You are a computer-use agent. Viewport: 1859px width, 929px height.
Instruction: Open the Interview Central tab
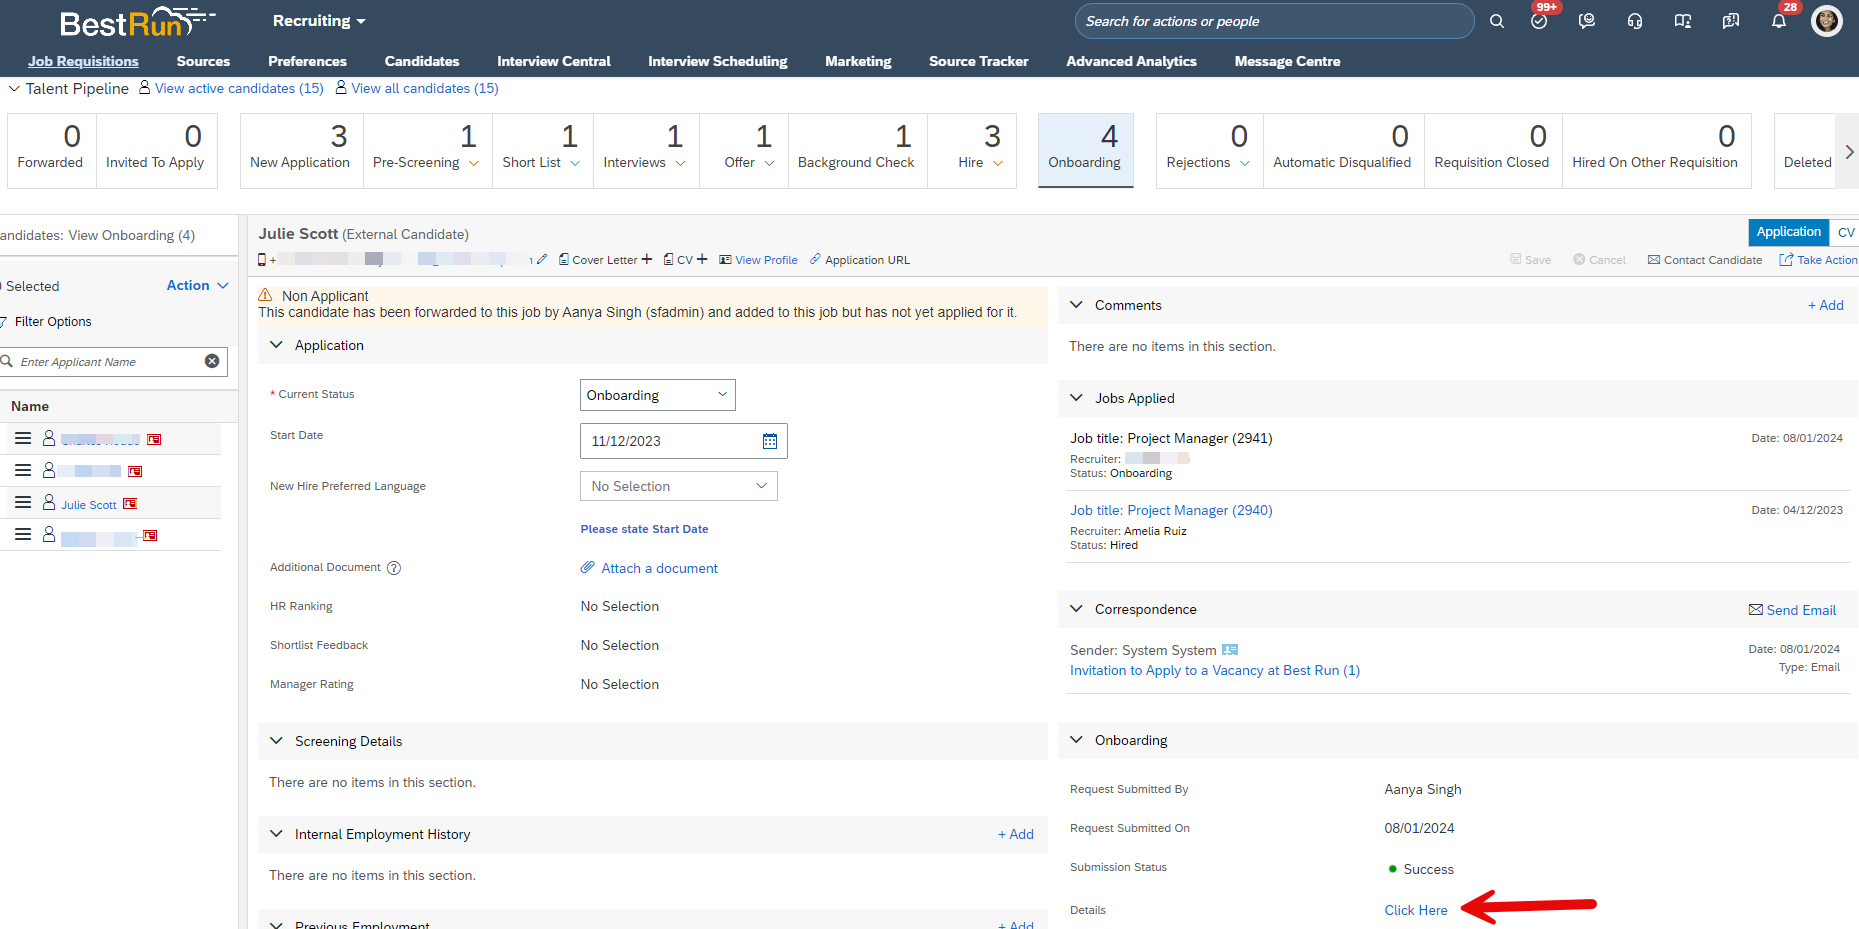click(x=554, y=61)
